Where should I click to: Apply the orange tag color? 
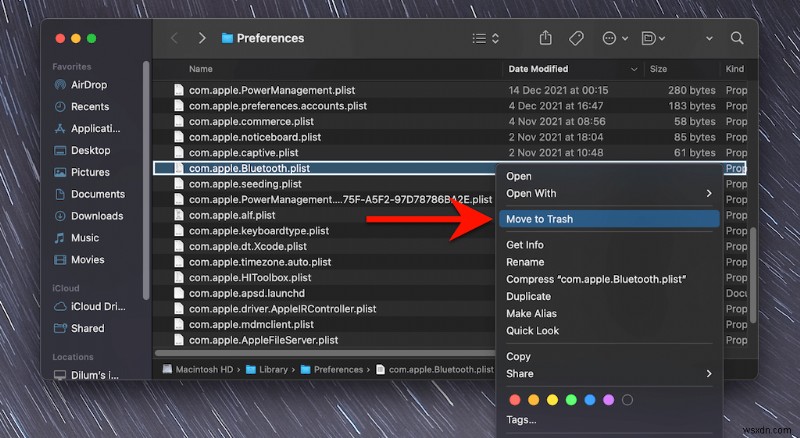click(534, 400)
